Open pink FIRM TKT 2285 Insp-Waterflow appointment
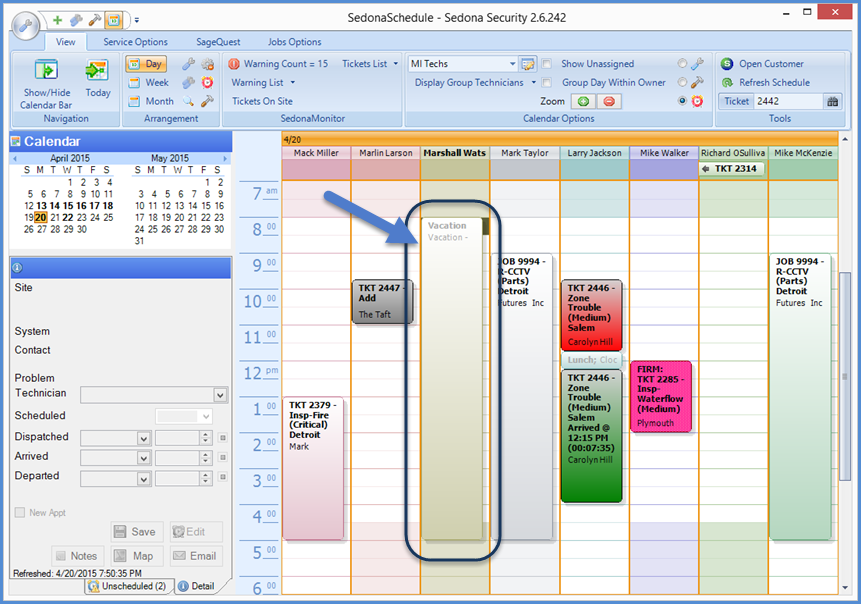Screen dimensions: 861x604 tap(661, 396)
